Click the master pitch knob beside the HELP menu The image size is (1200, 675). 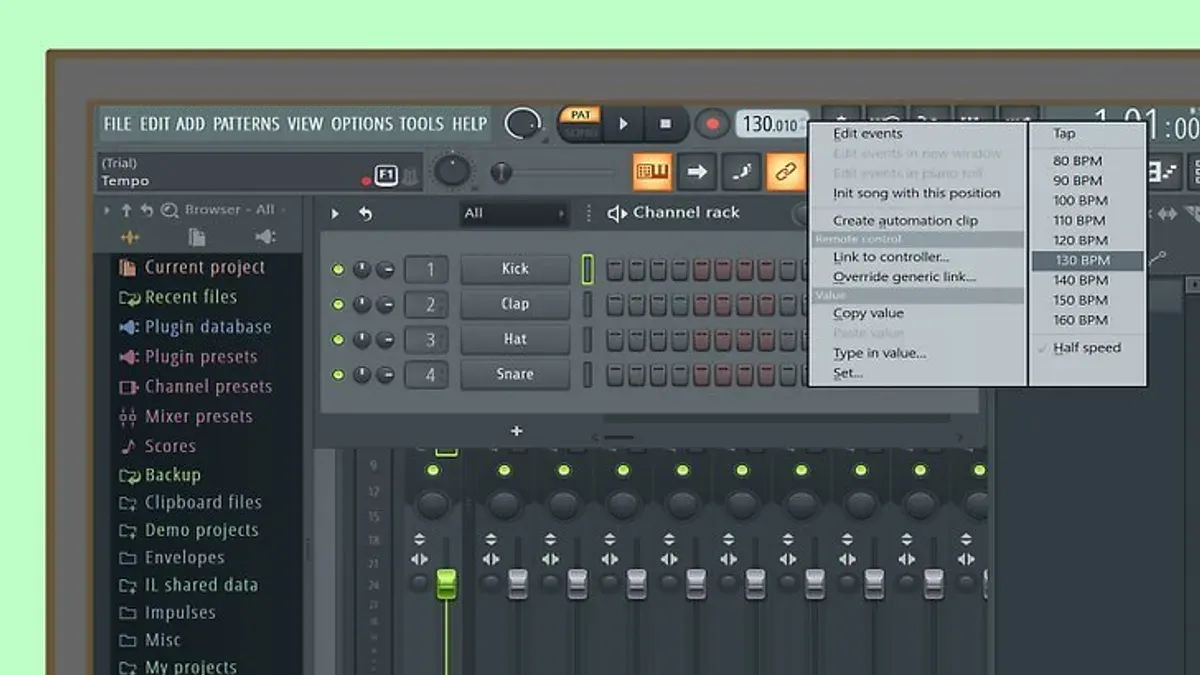(520, 124)
